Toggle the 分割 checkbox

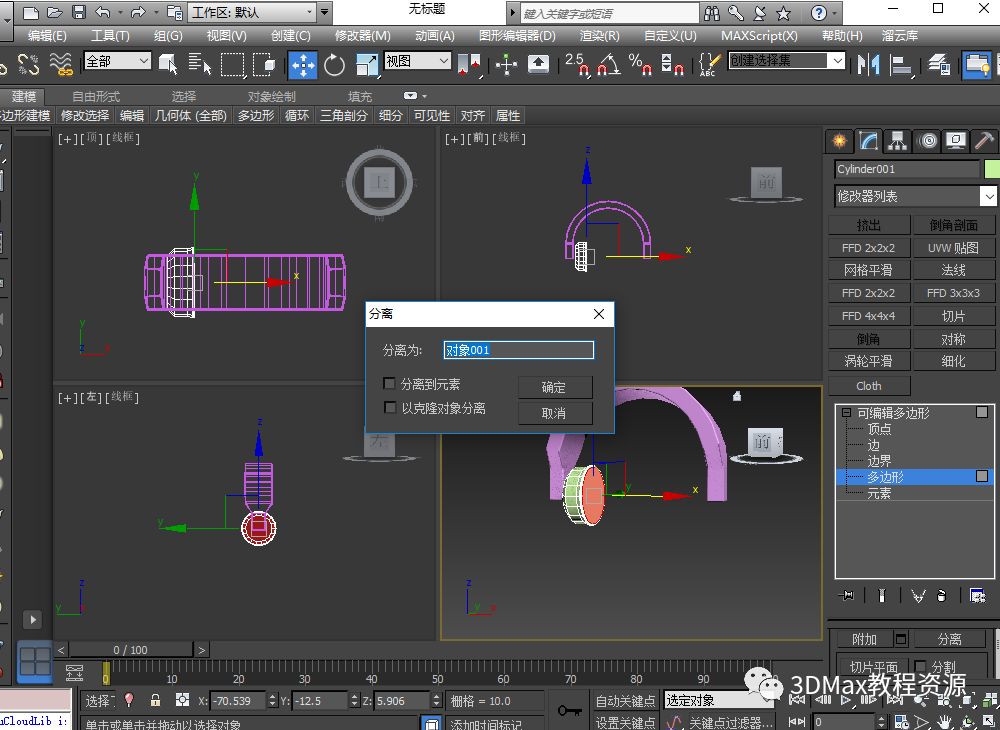click(x=921, y=667)
